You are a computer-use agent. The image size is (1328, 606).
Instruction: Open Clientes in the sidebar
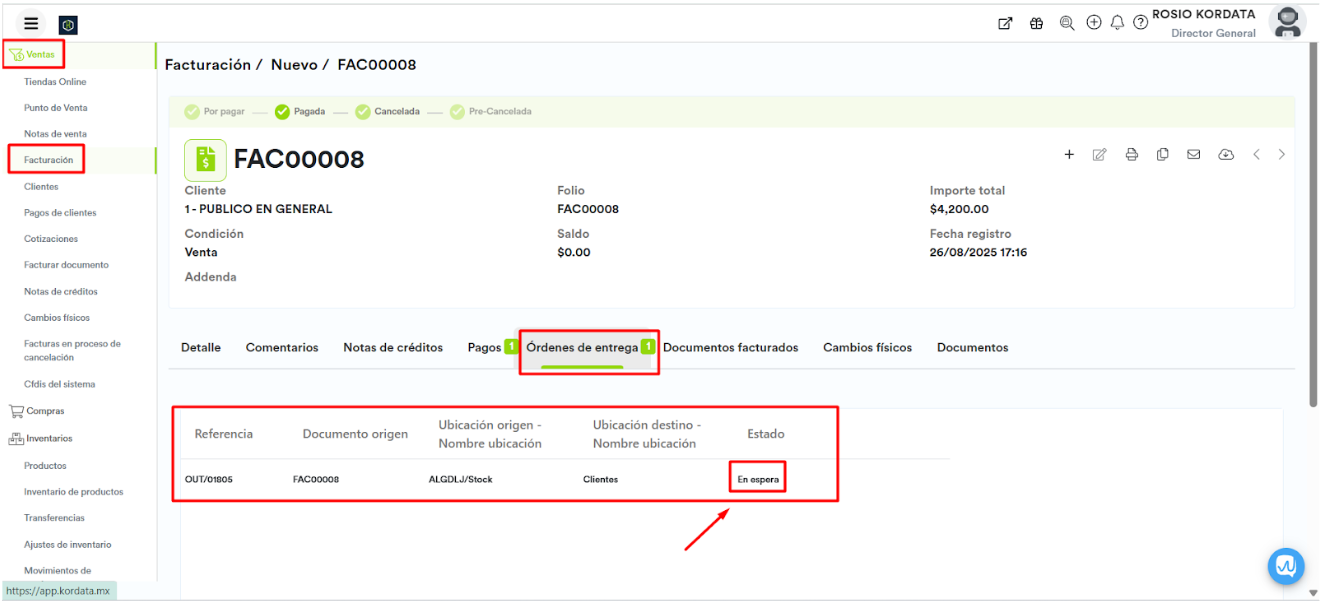[41, 187]
